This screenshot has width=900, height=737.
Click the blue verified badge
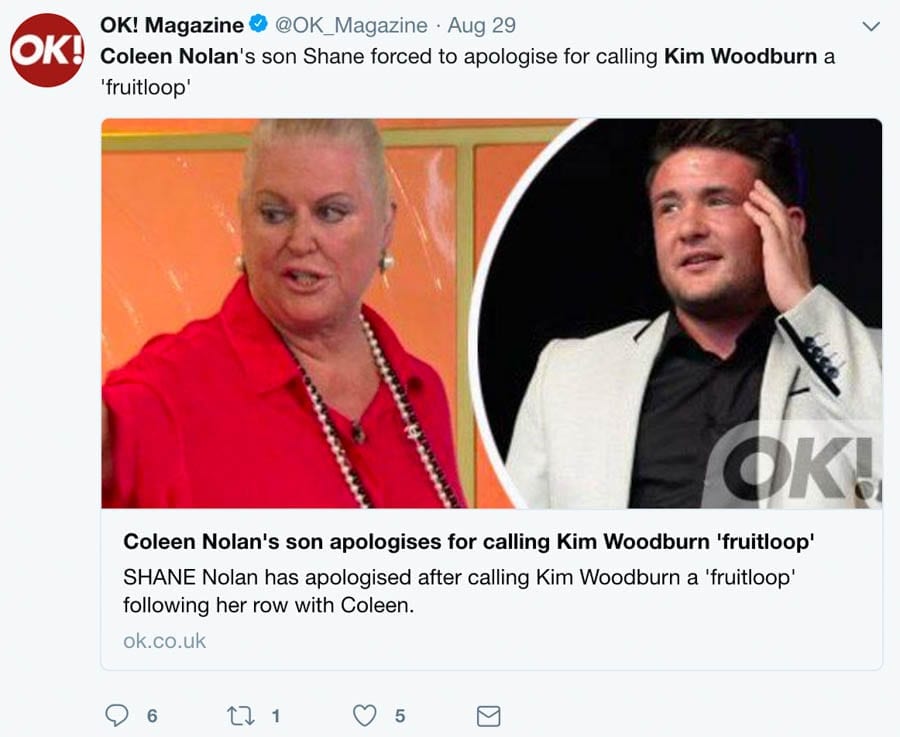point(258,25)
